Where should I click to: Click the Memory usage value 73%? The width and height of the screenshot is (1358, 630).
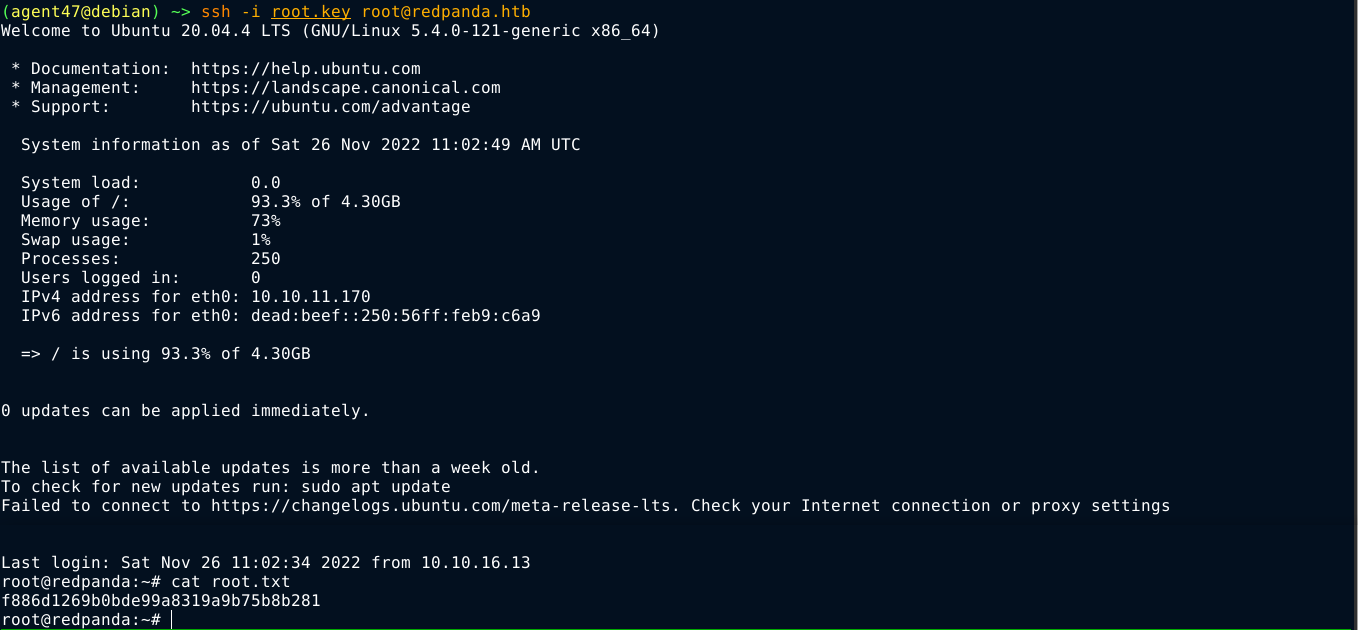click(265, 221)
